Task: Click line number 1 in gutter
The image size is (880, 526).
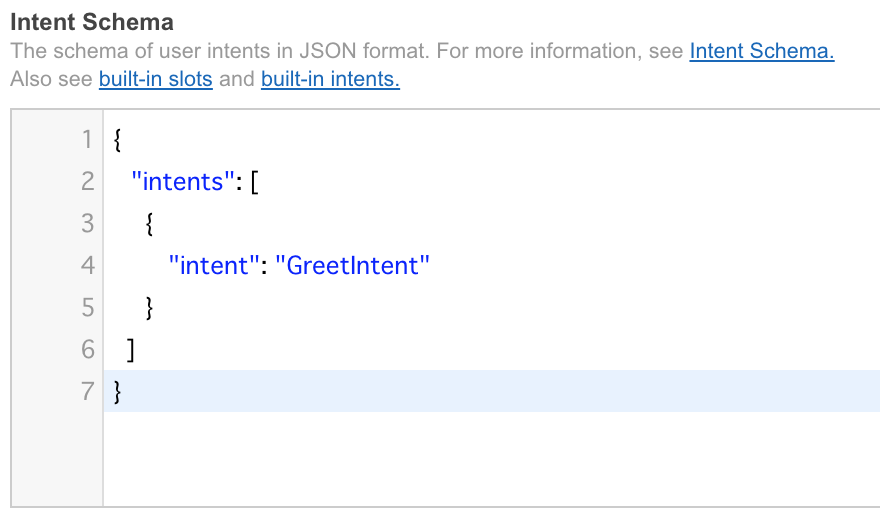Action: tap(87, 140)
